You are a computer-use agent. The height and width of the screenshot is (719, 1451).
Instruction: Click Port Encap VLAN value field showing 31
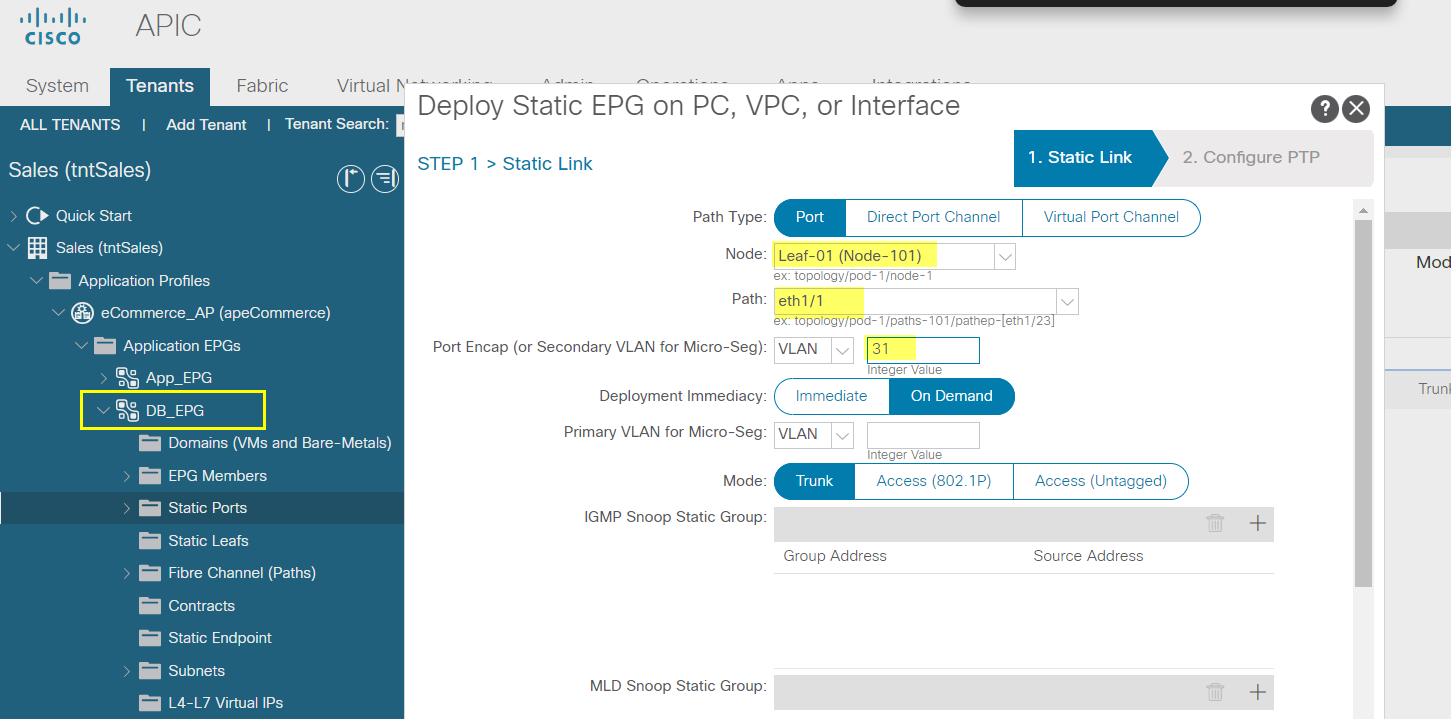923,350
